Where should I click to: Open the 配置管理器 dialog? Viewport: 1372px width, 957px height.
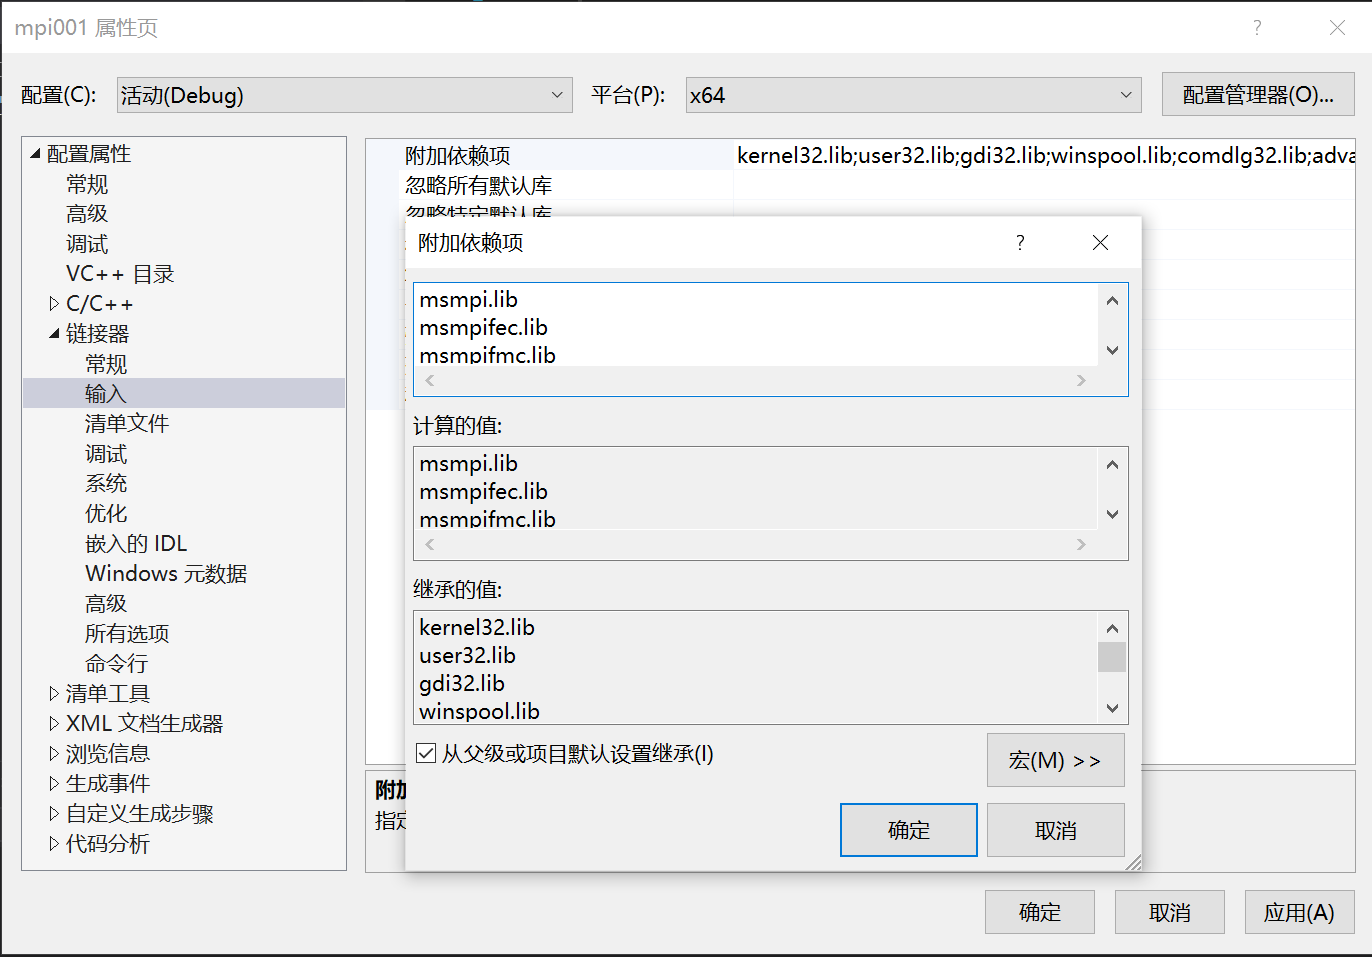(1258, 94)
